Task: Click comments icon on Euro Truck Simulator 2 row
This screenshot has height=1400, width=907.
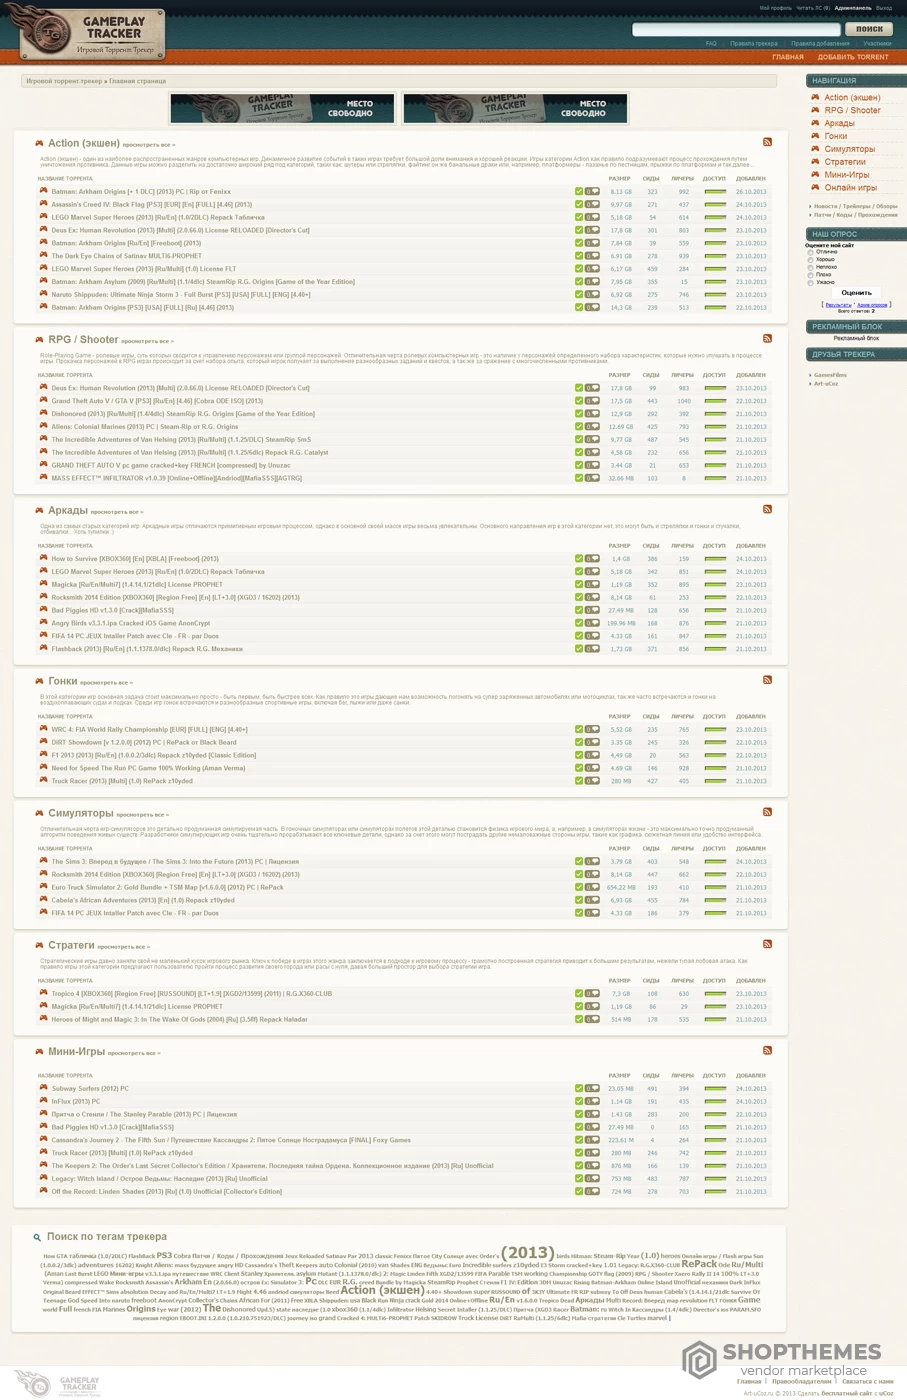Action: pos(592,887)
